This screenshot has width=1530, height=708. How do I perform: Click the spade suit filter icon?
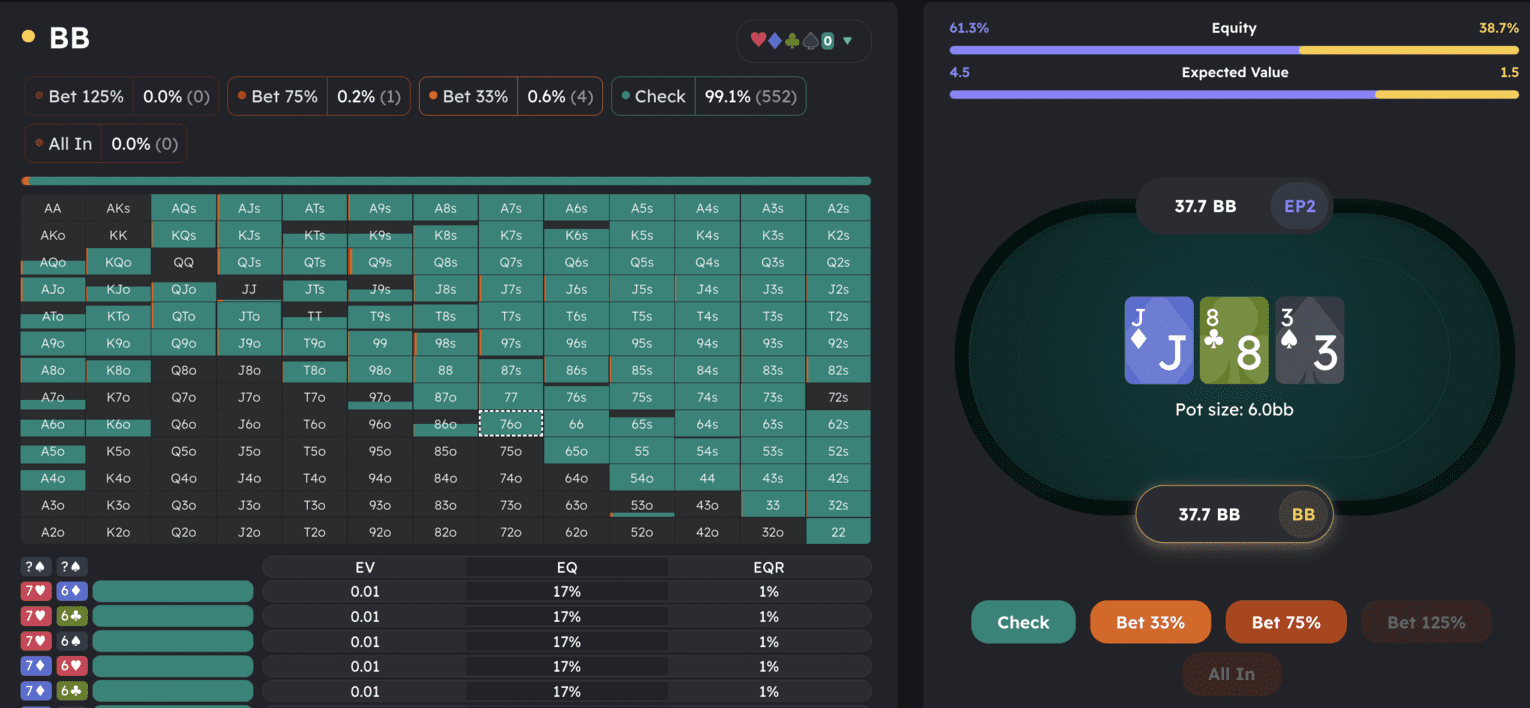809,41
